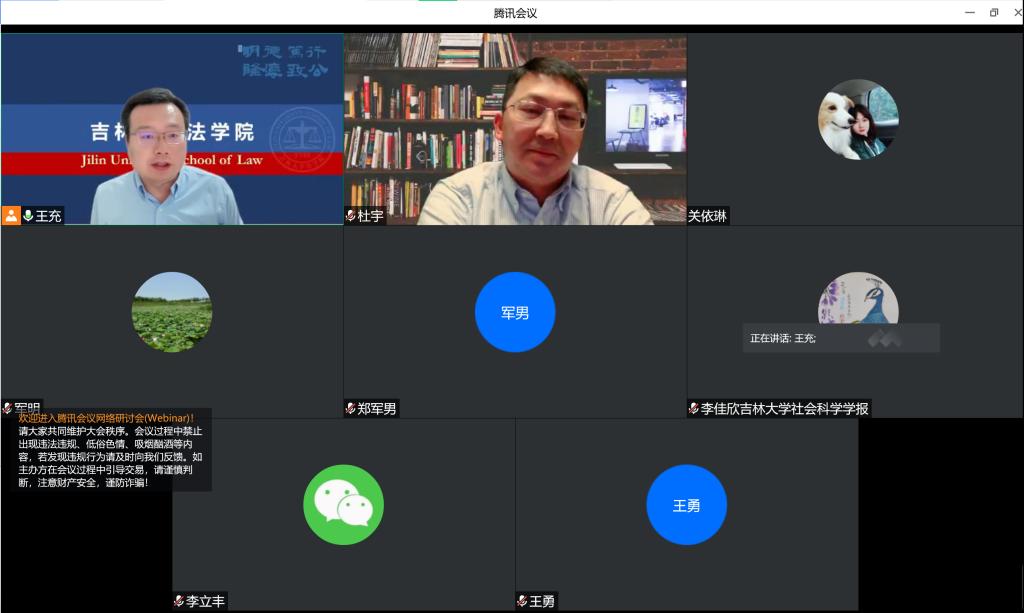The image size is (1024, 613).
Task: Click 王勇's muted microphone icon
Action: pyautogui.click(x=522, y=601)
